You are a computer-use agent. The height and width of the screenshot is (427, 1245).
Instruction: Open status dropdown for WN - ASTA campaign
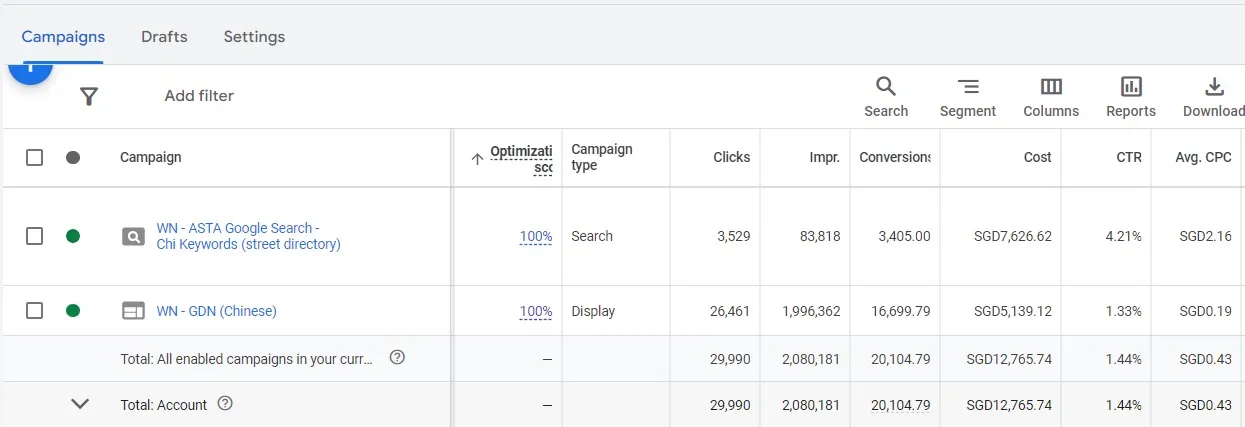point(73,236)
